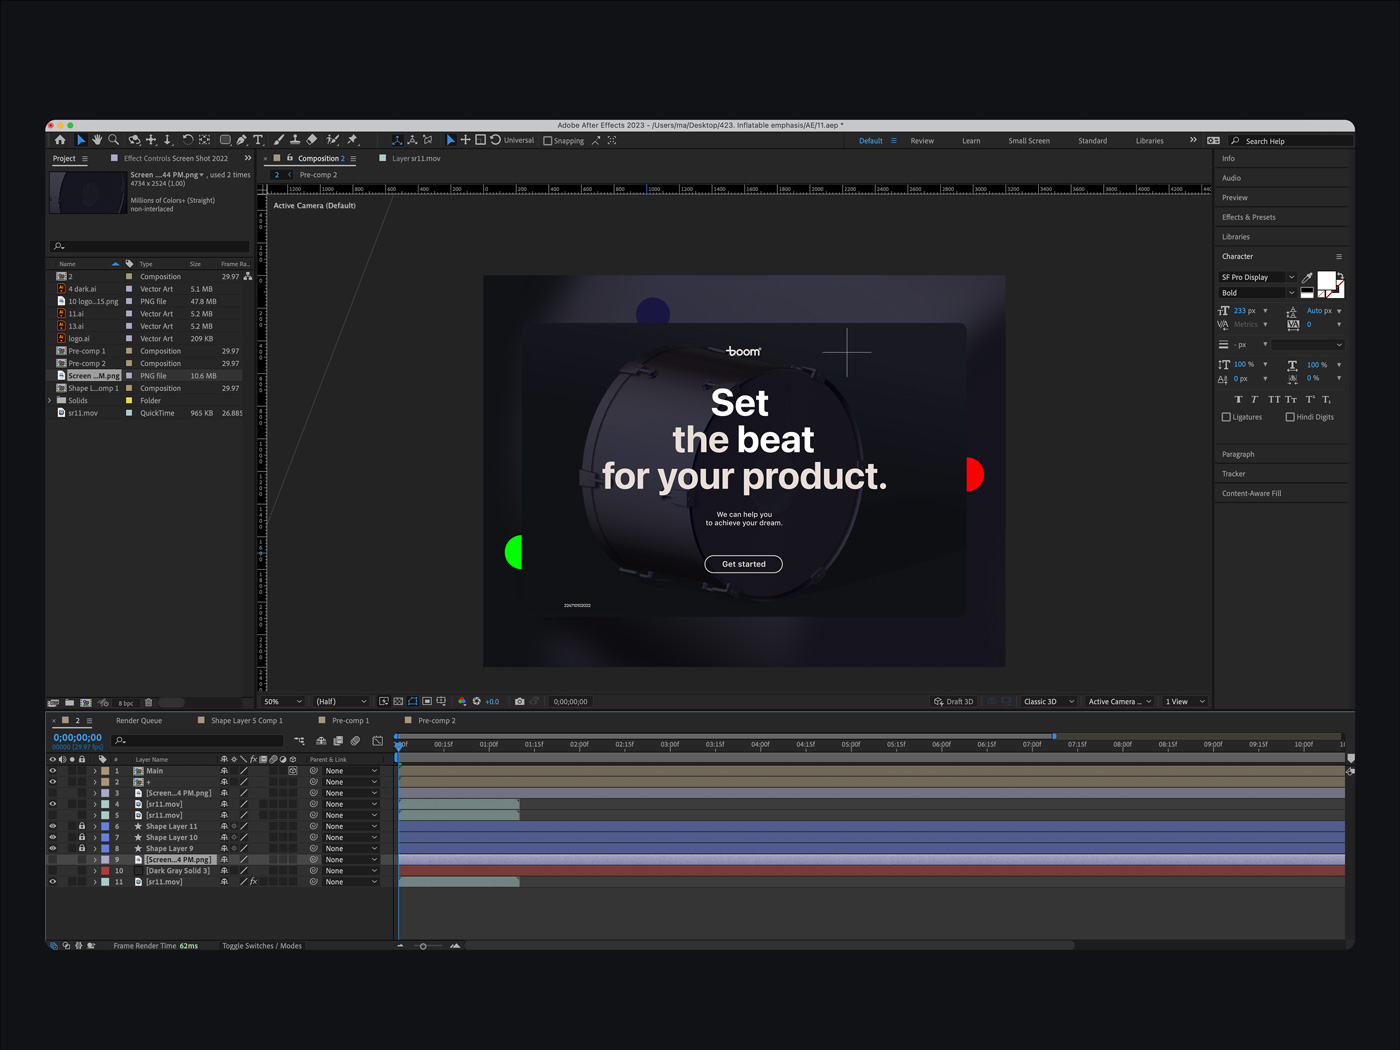The image size is (1400, 1050).
Task: Click Toggle Switches / Modes button
Action: (x=262, y=946)
